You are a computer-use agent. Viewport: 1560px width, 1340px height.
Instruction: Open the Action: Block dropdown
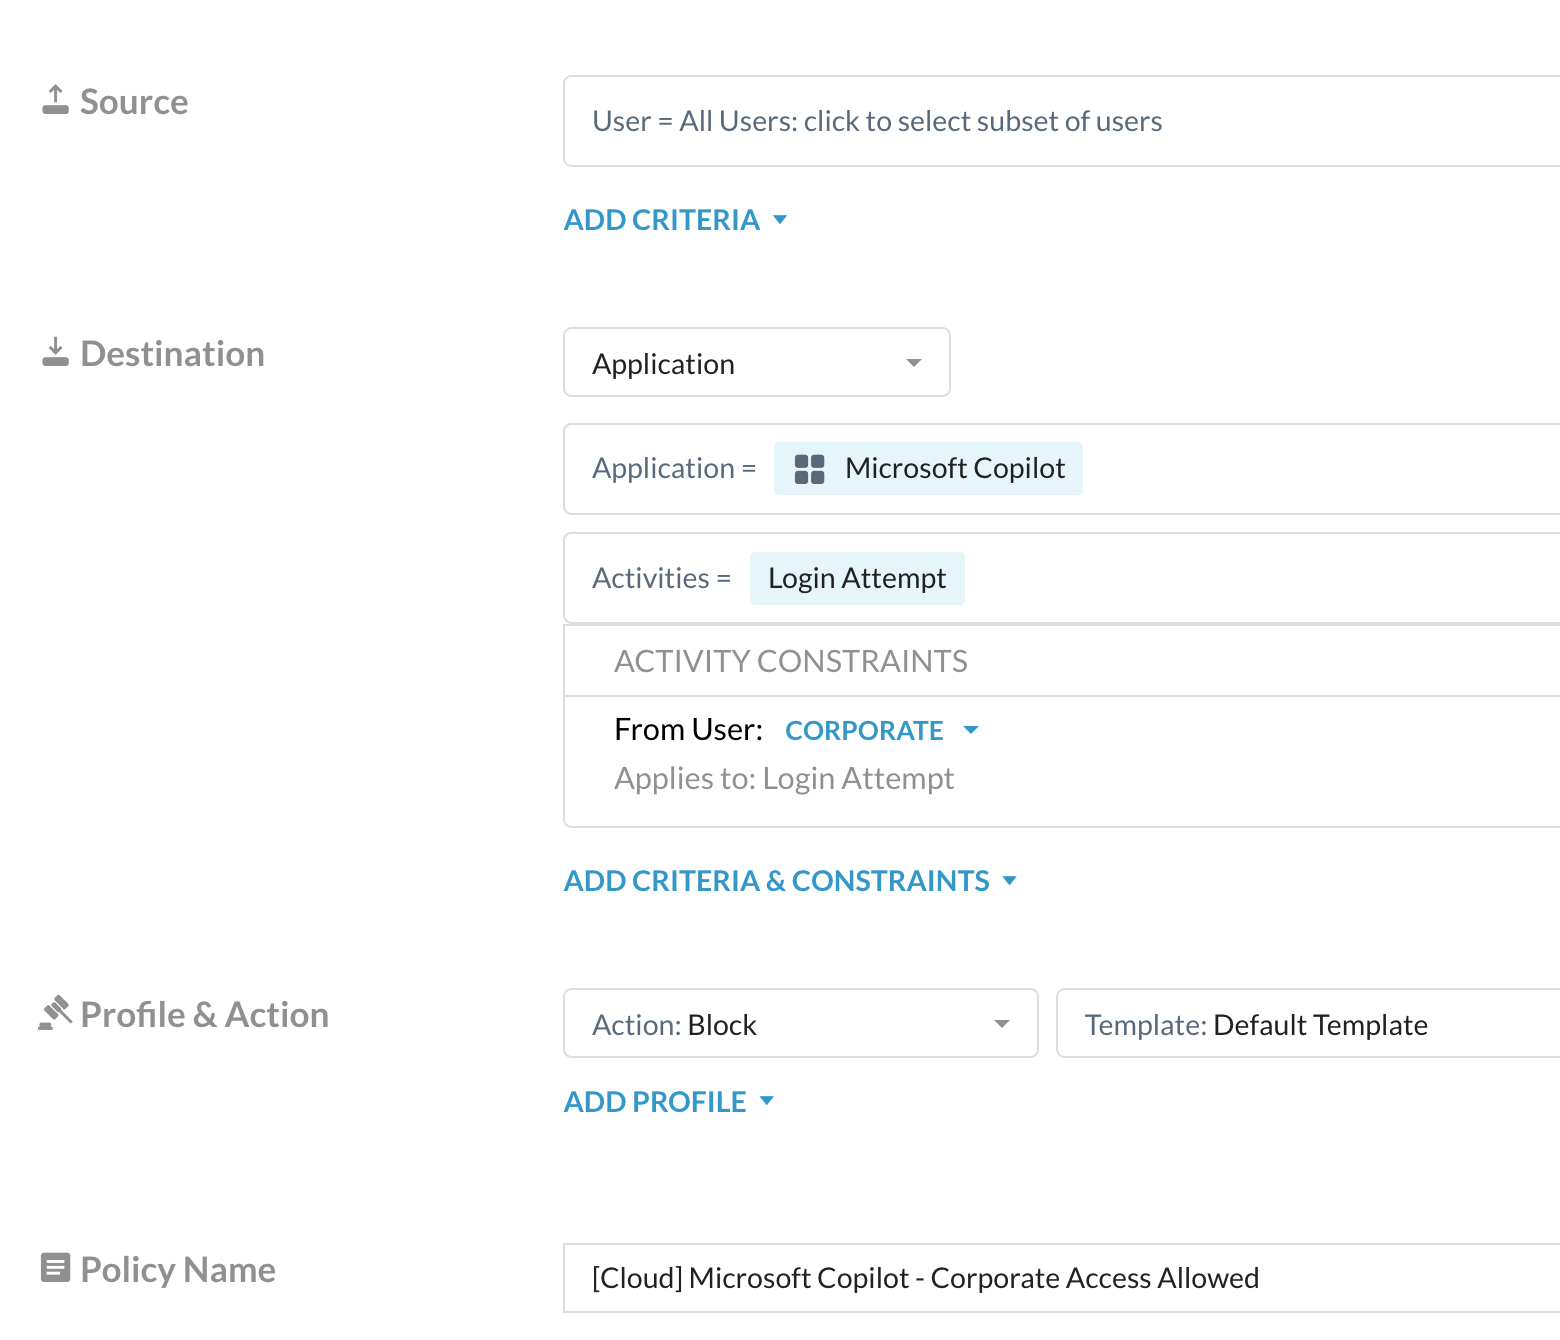click(801, 1024)
